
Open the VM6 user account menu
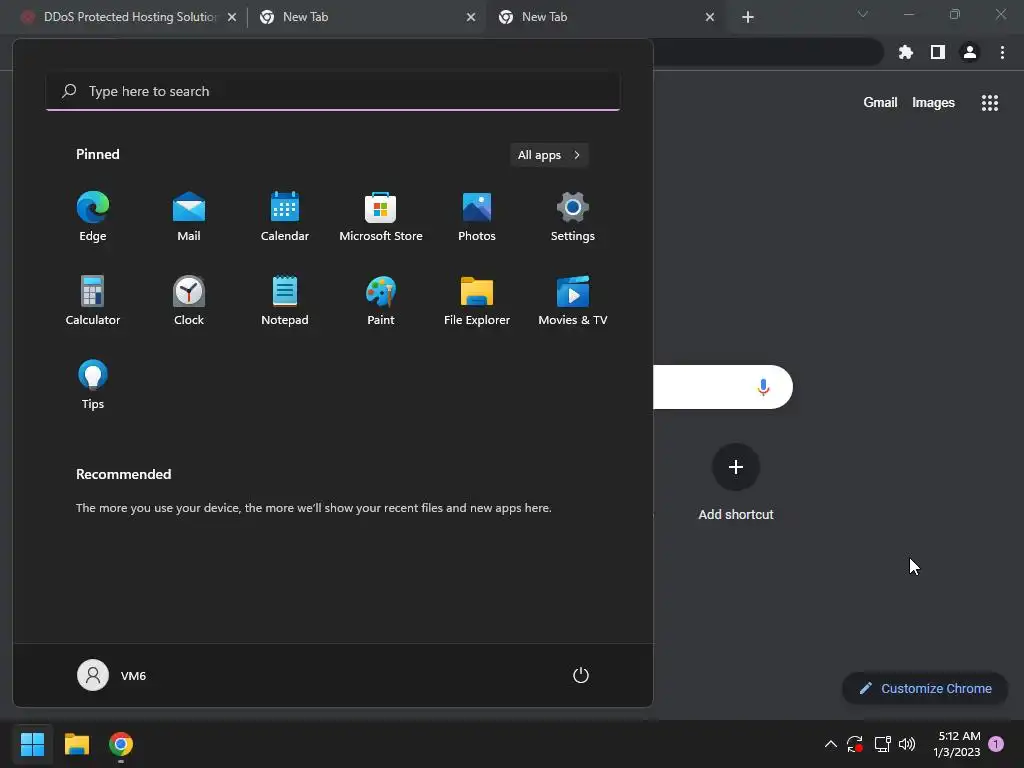pyautogui.click(x=112, y=675)
